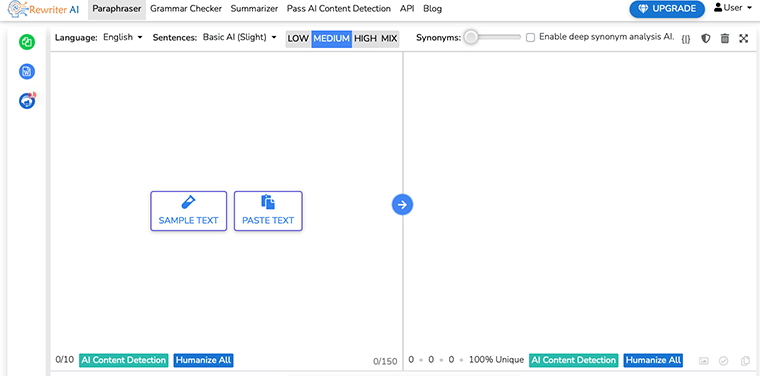Expand editor to fullscreen
Image resolution: width=760 pixels, height=376 pixels.
(x=744, y=38)
